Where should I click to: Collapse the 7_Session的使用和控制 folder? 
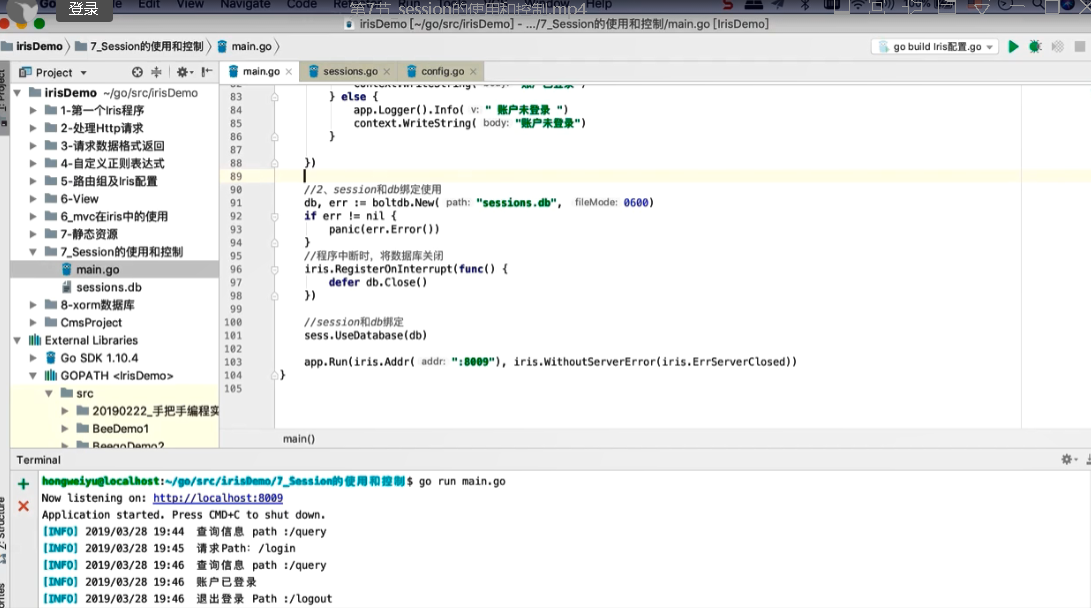pos(34,252)
